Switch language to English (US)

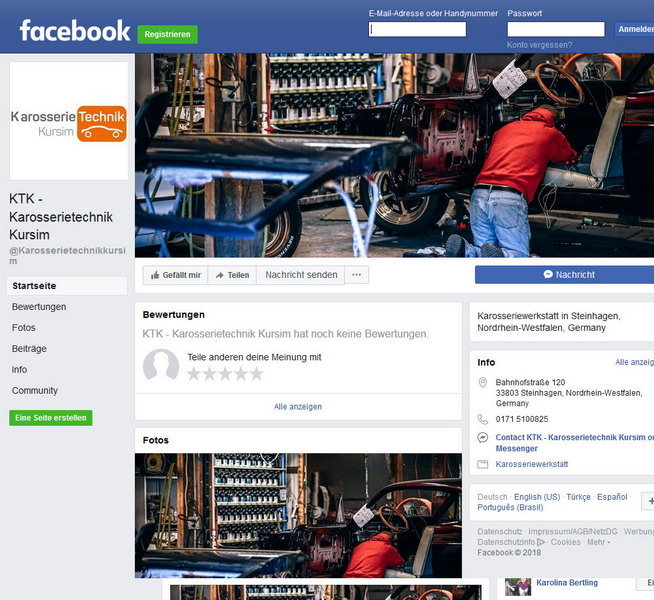click(x=537, y=497)
